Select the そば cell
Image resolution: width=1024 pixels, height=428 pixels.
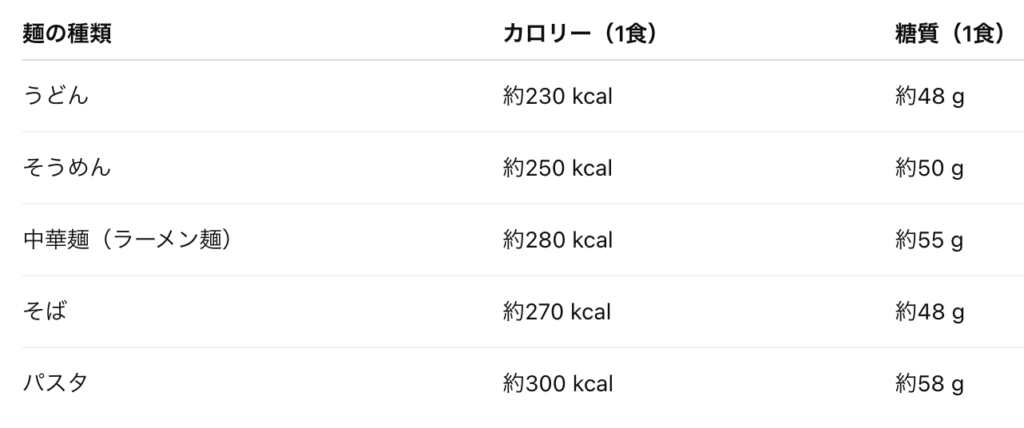click(45, 312)
